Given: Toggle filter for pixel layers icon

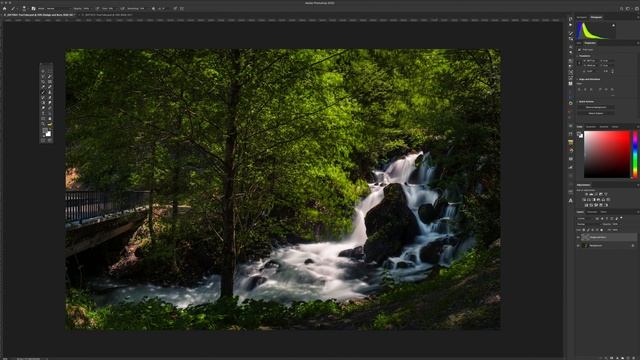Looking at the screenshot, I should [597, 218].
